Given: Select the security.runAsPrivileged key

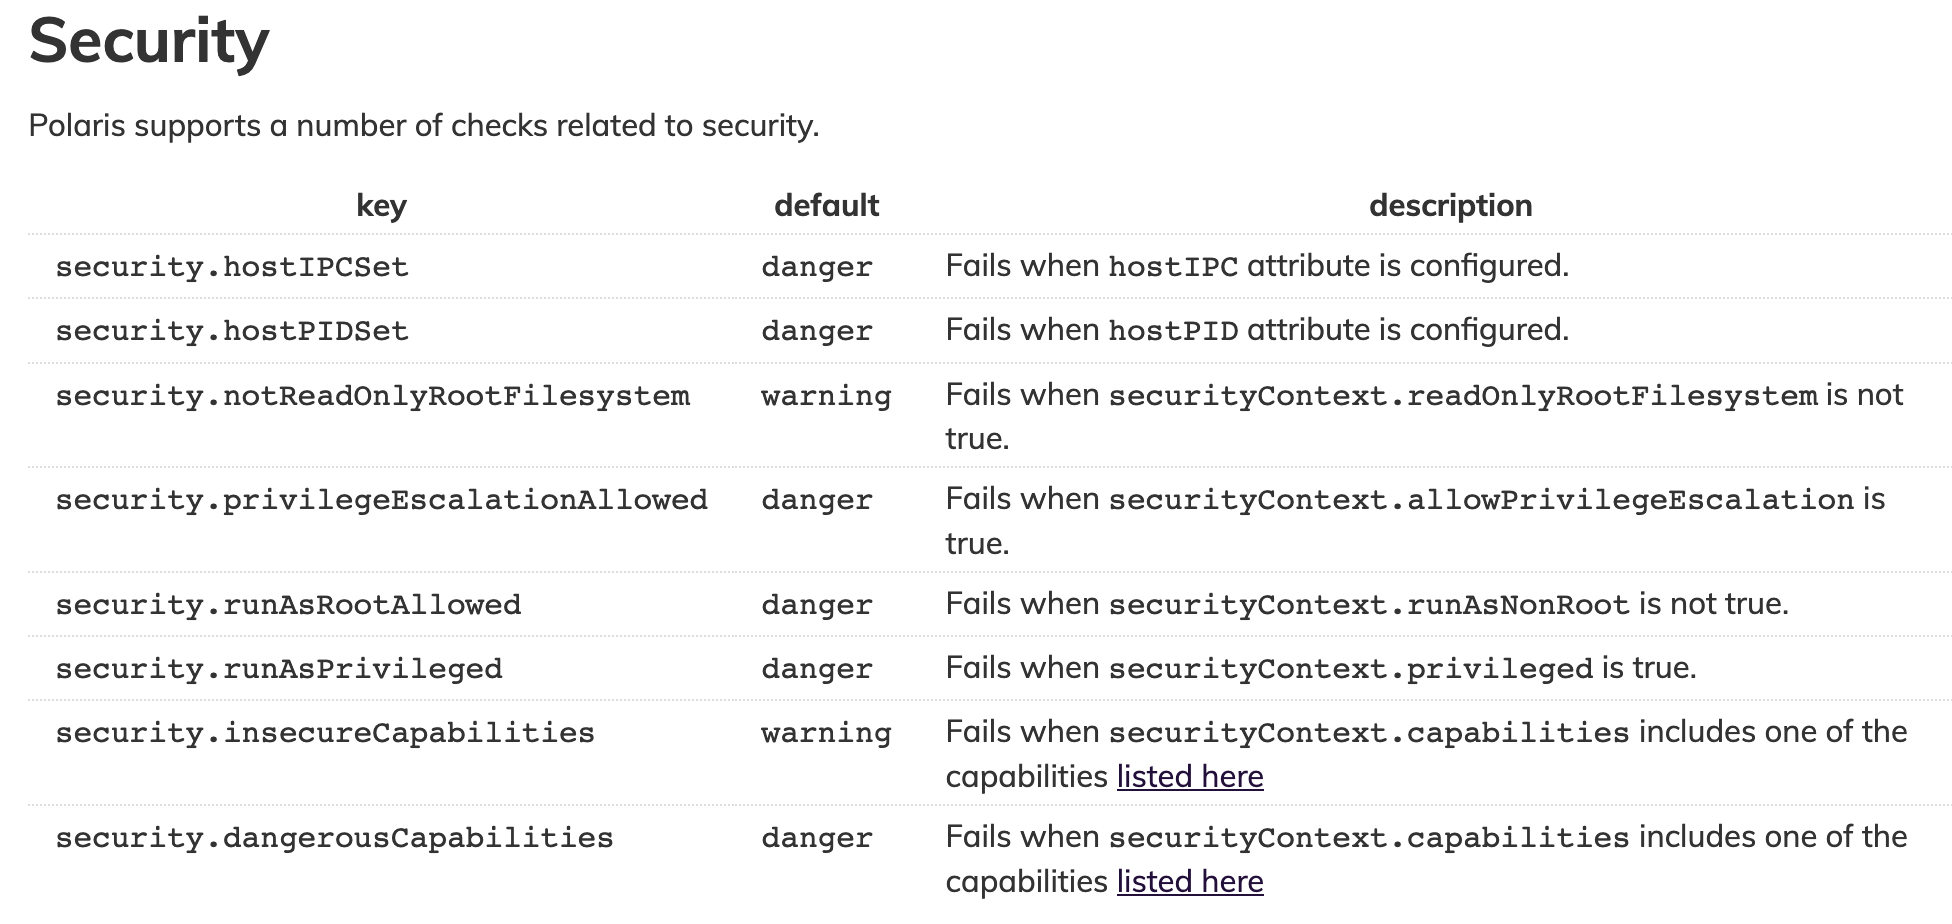Looking at the screenshot, I should pos(279,669).
